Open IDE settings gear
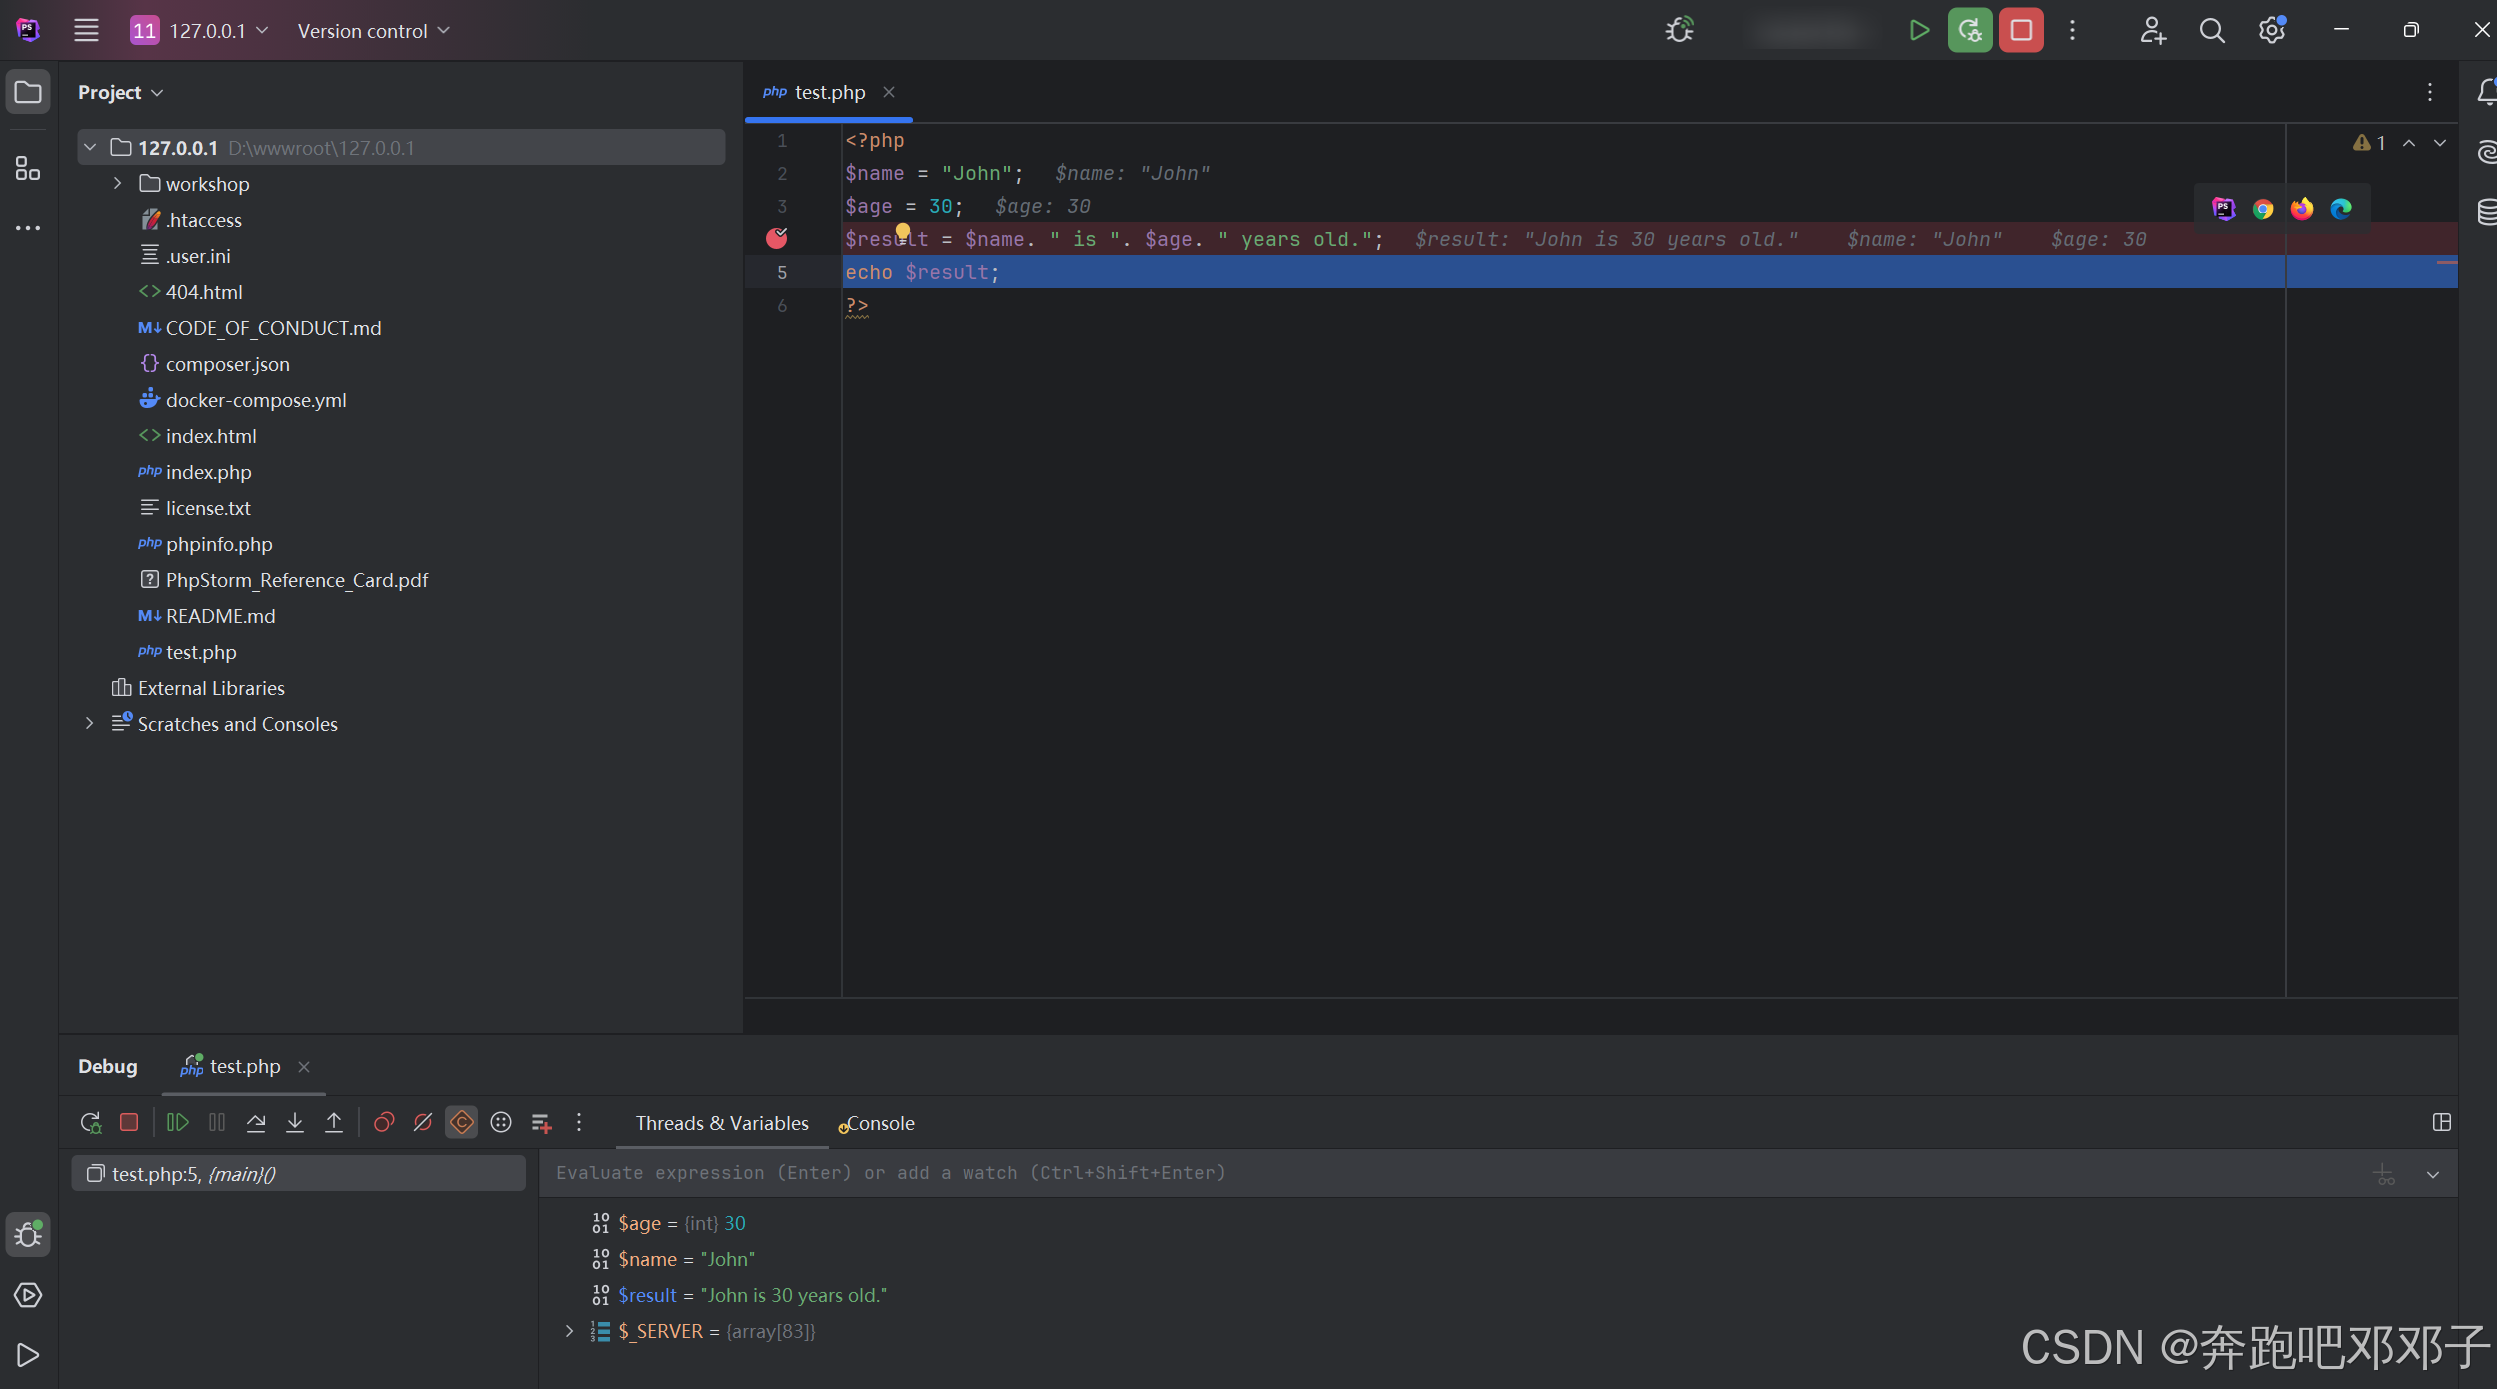The width and height of the screenshot is (2497, 1389). pos(2272,30)
